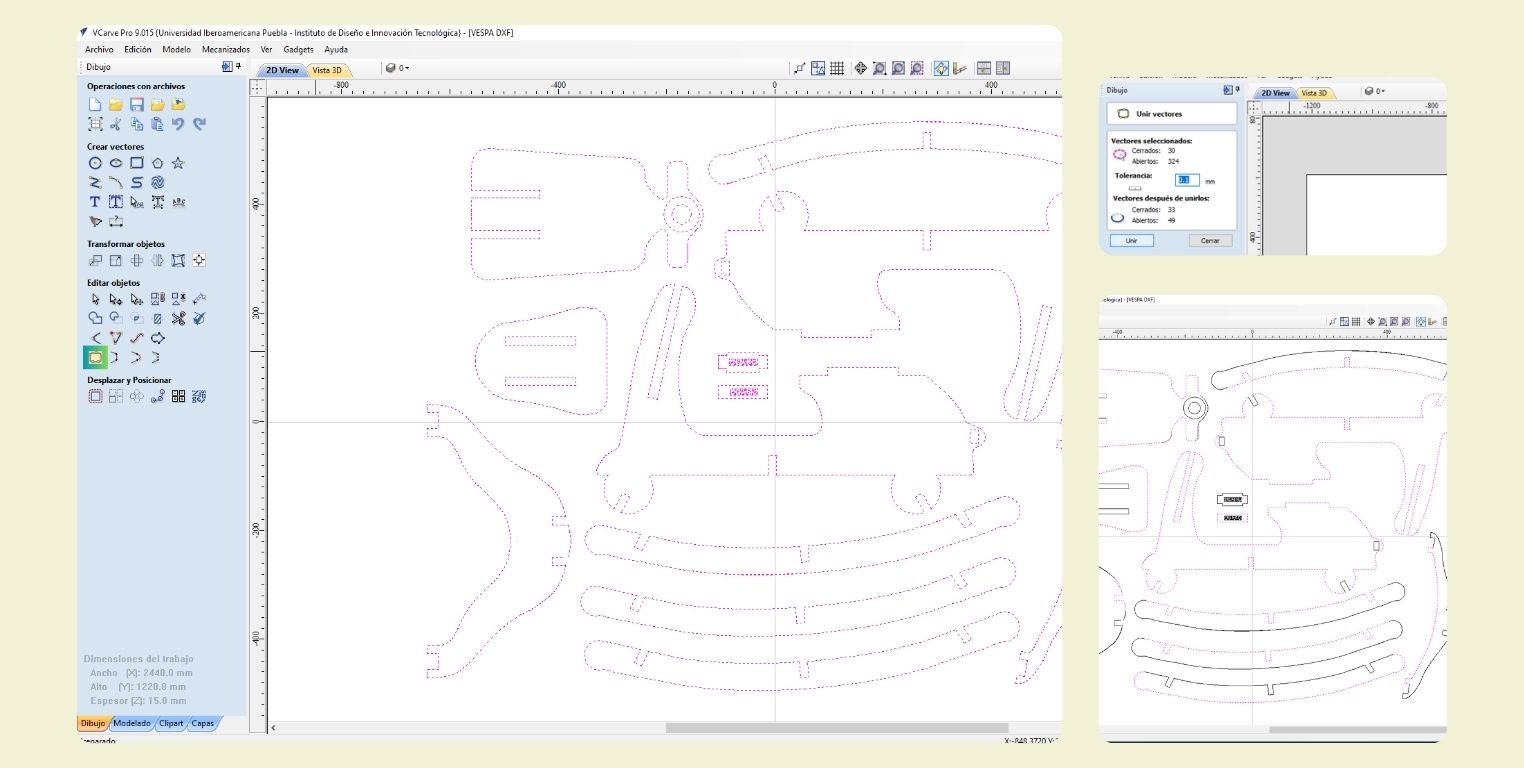The height and width of the screenshot is (768, 1524).
Task: Open the layer dropdown labeled 0 in main window
Action: (x=397, y=68)
